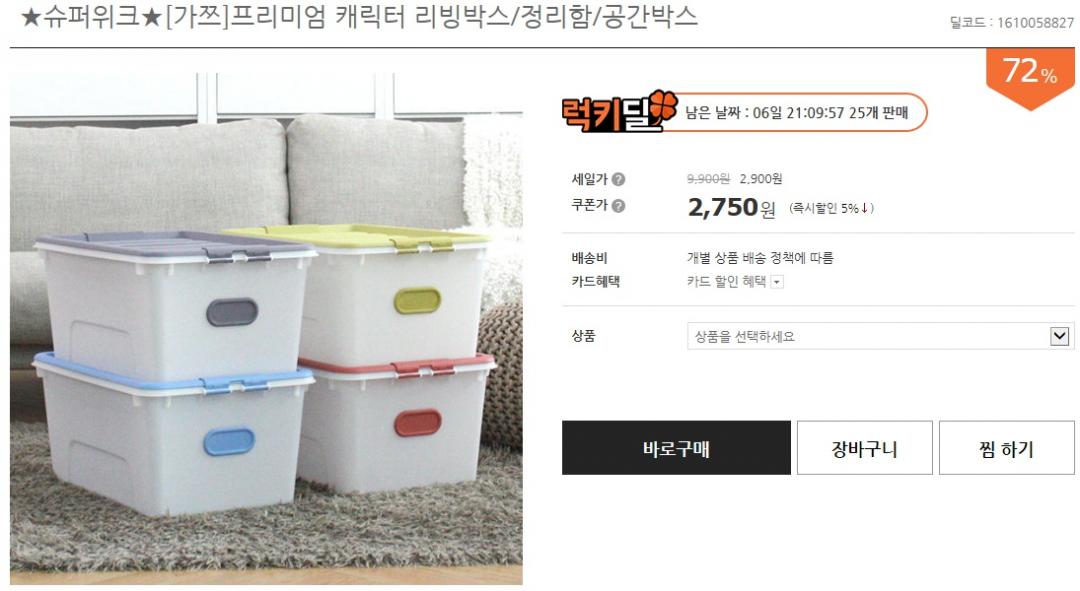Click the crossed-out 9,900원 original price

pyautogui.click(x=708, y=178)
